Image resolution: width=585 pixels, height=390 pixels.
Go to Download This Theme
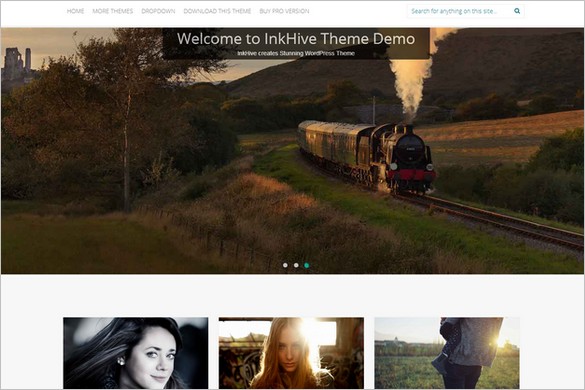pos(217,11)
